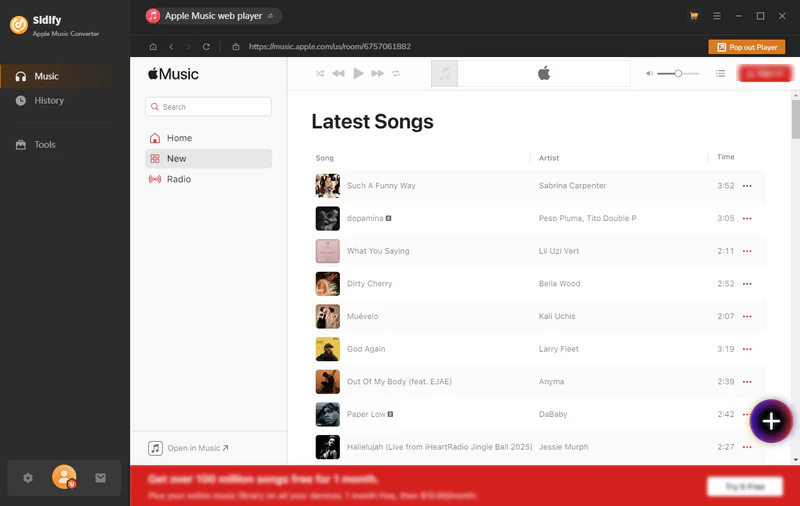Viewport: 800px width, 506px height.
Task: Click the red Sign In button
Action: [x=765, y=73]
